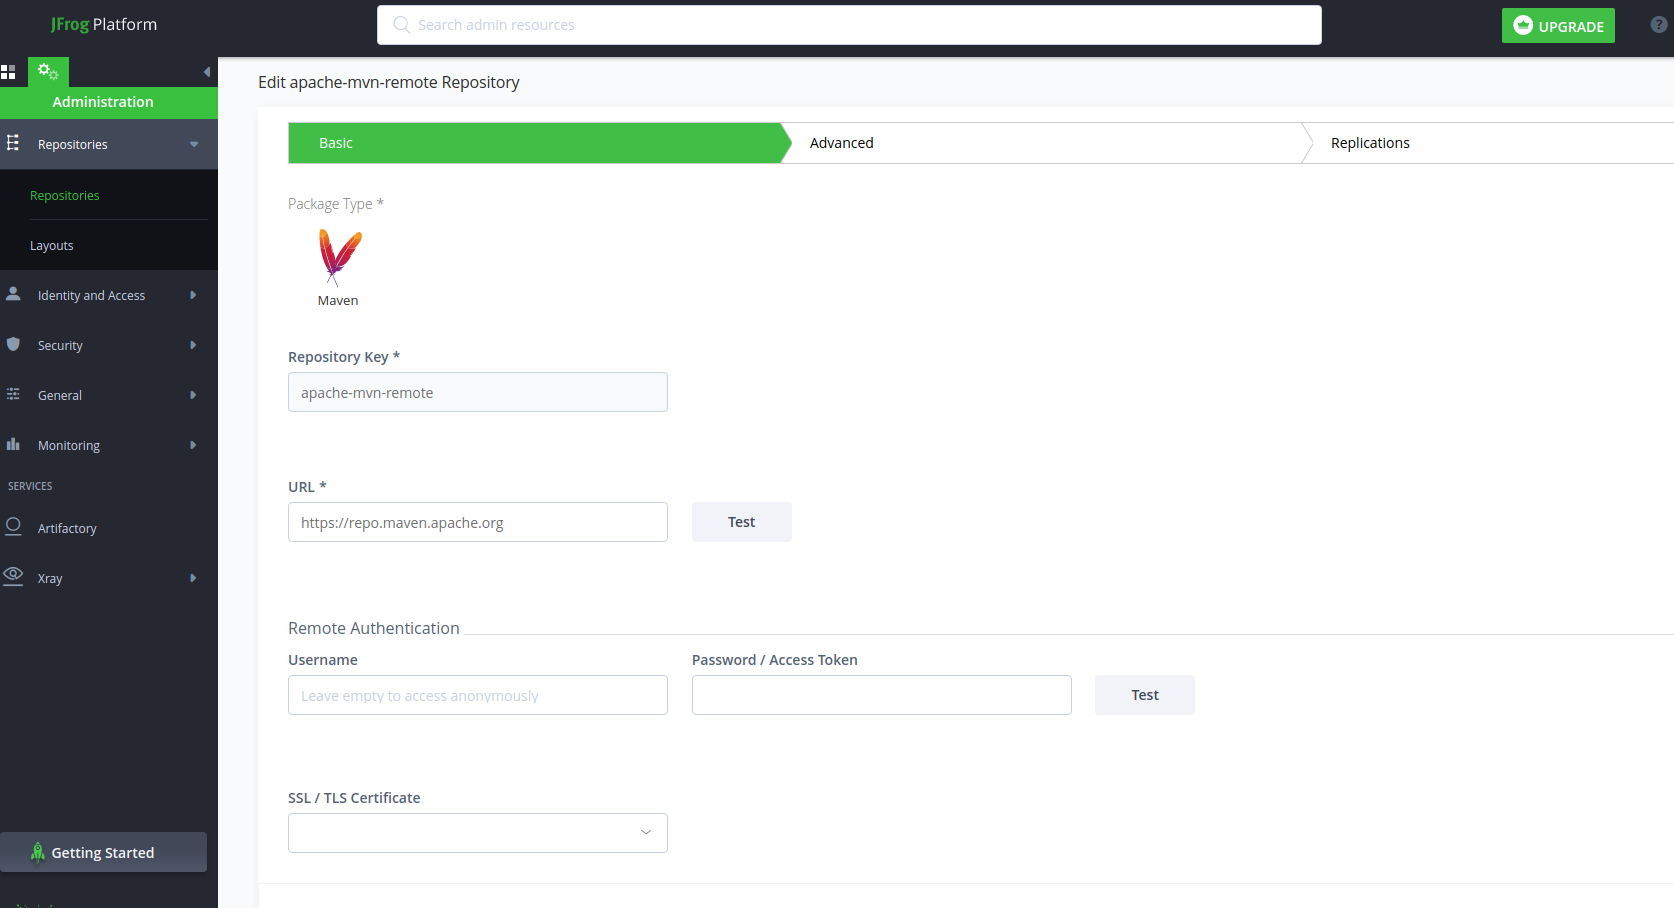Click the Maven package type icon
The height and width of the screenshot is (908, 1674).
[340, 257]
